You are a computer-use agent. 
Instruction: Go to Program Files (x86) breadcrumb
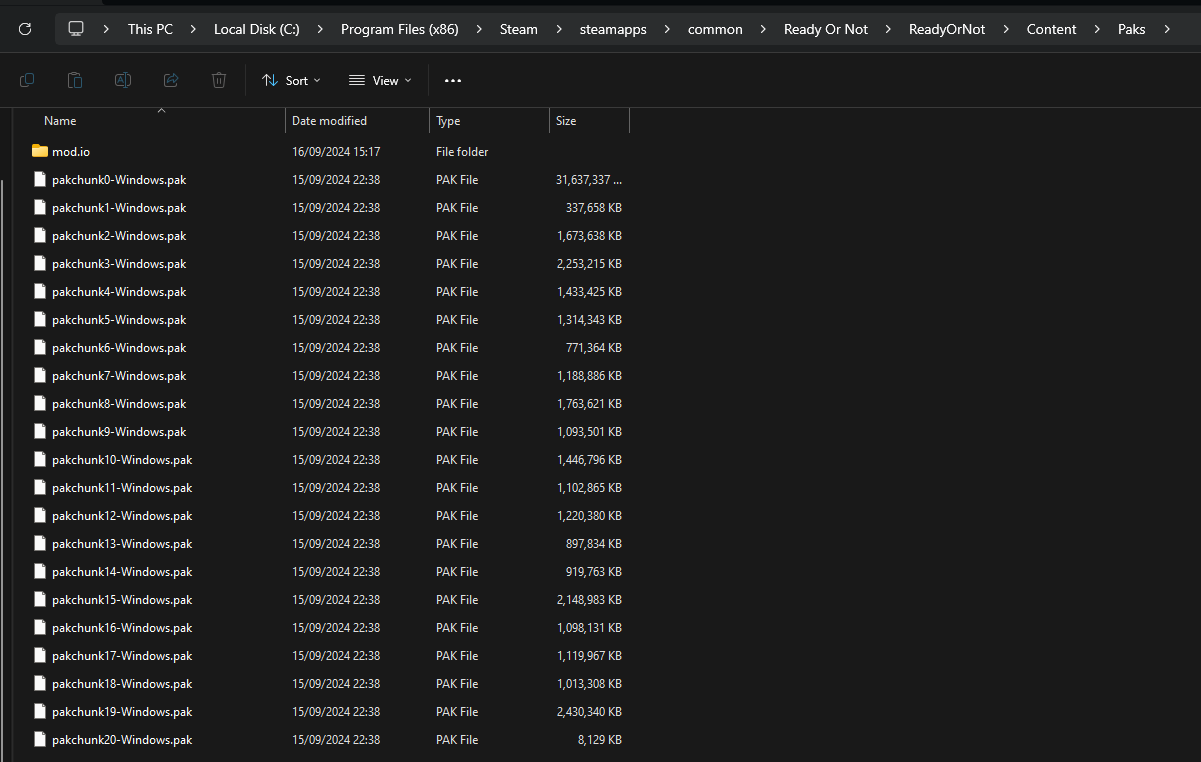tap(400, 29)
